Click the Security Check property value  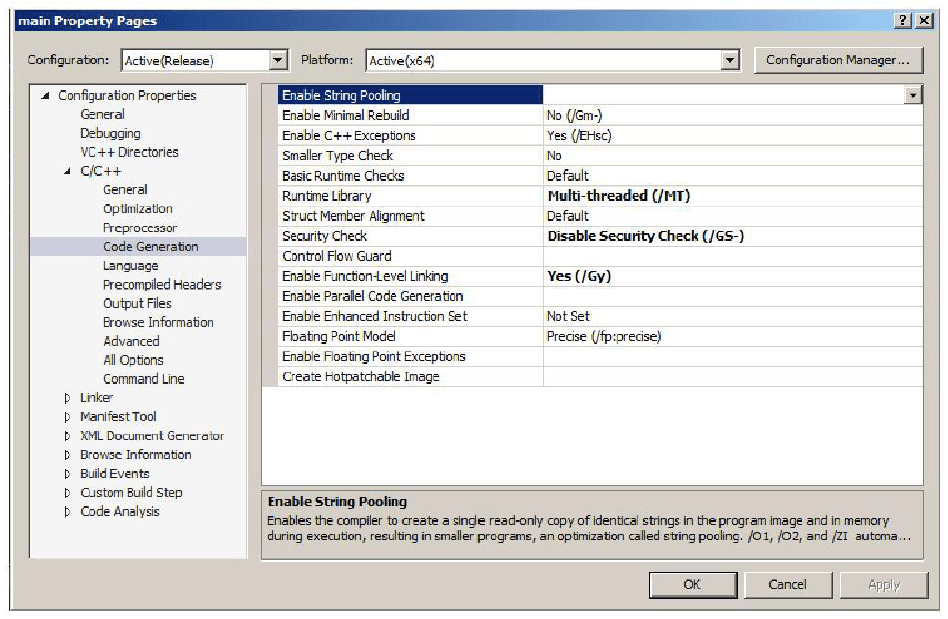[x=645, y=236]
